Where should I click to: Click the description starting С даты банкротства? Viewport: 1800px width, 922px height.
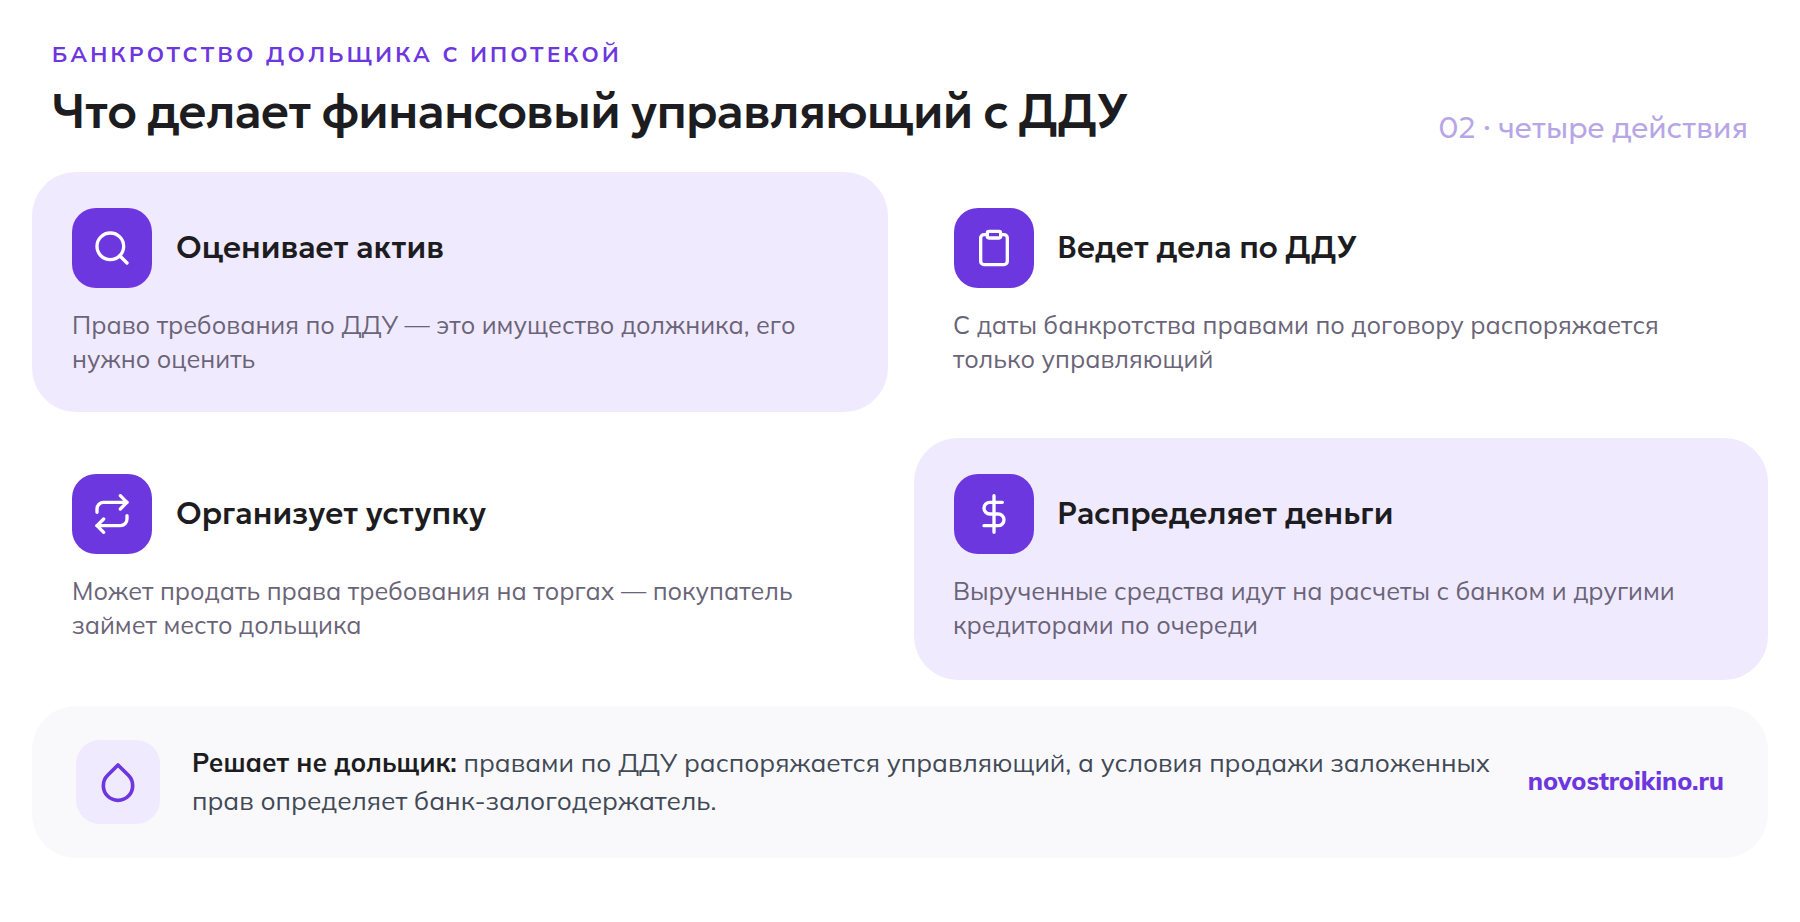pyautogui.click(x=1305, y=343)
